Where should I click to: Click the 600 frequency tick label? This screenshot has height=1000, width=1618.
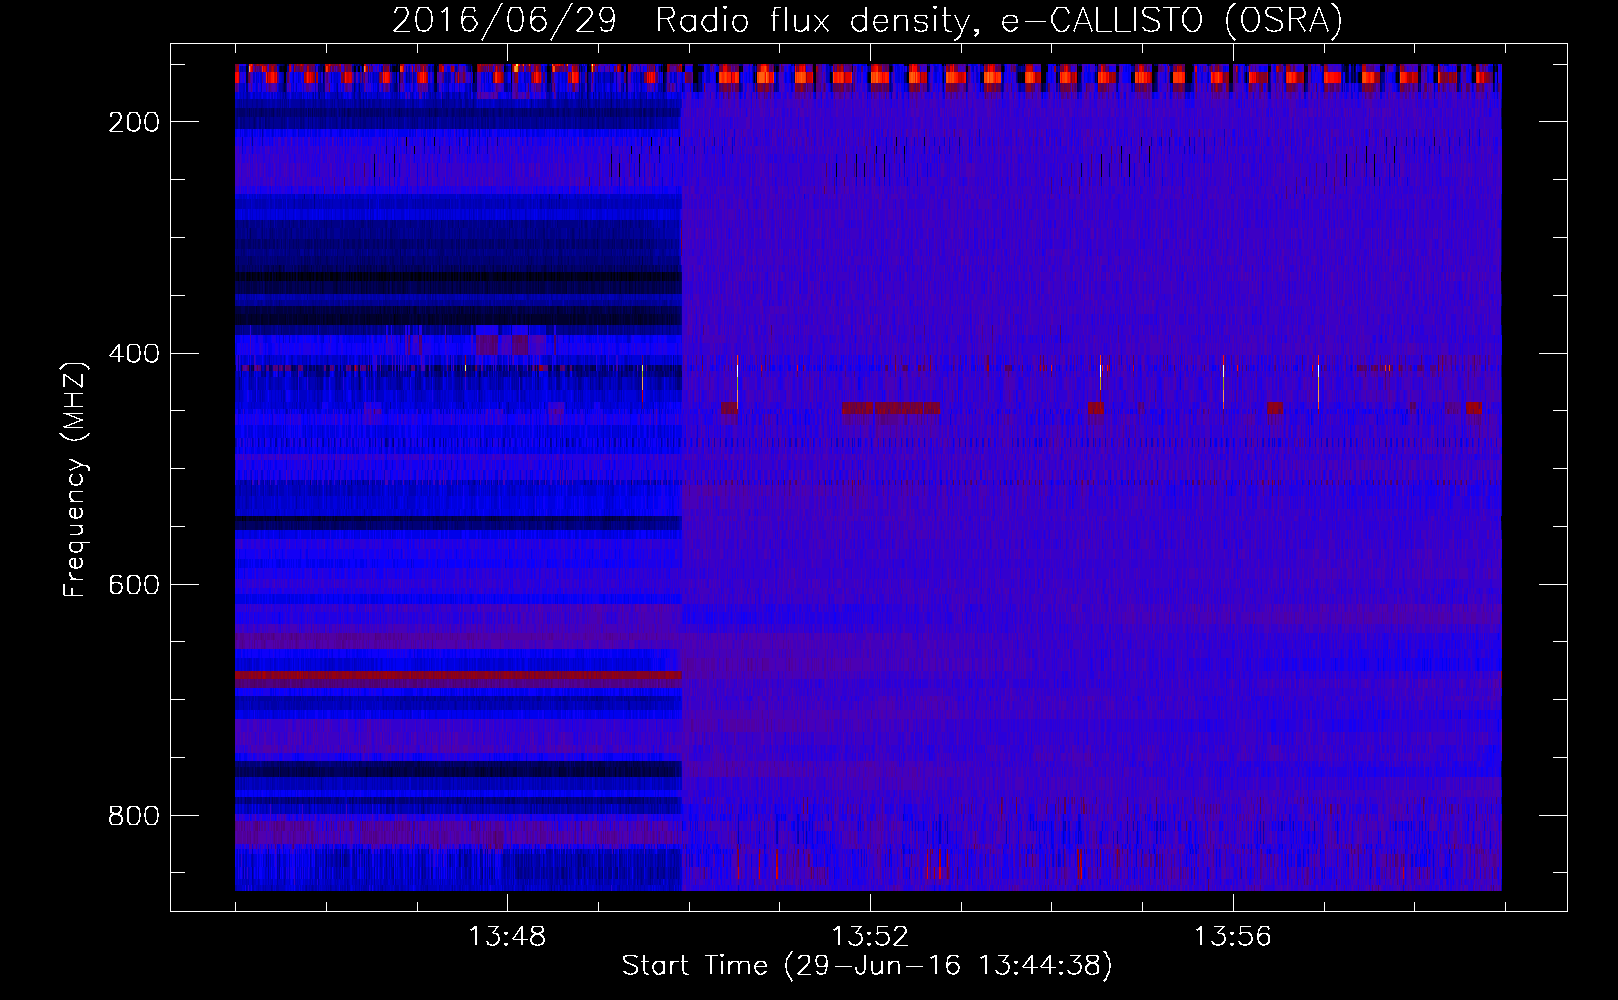tap(134, 585)
